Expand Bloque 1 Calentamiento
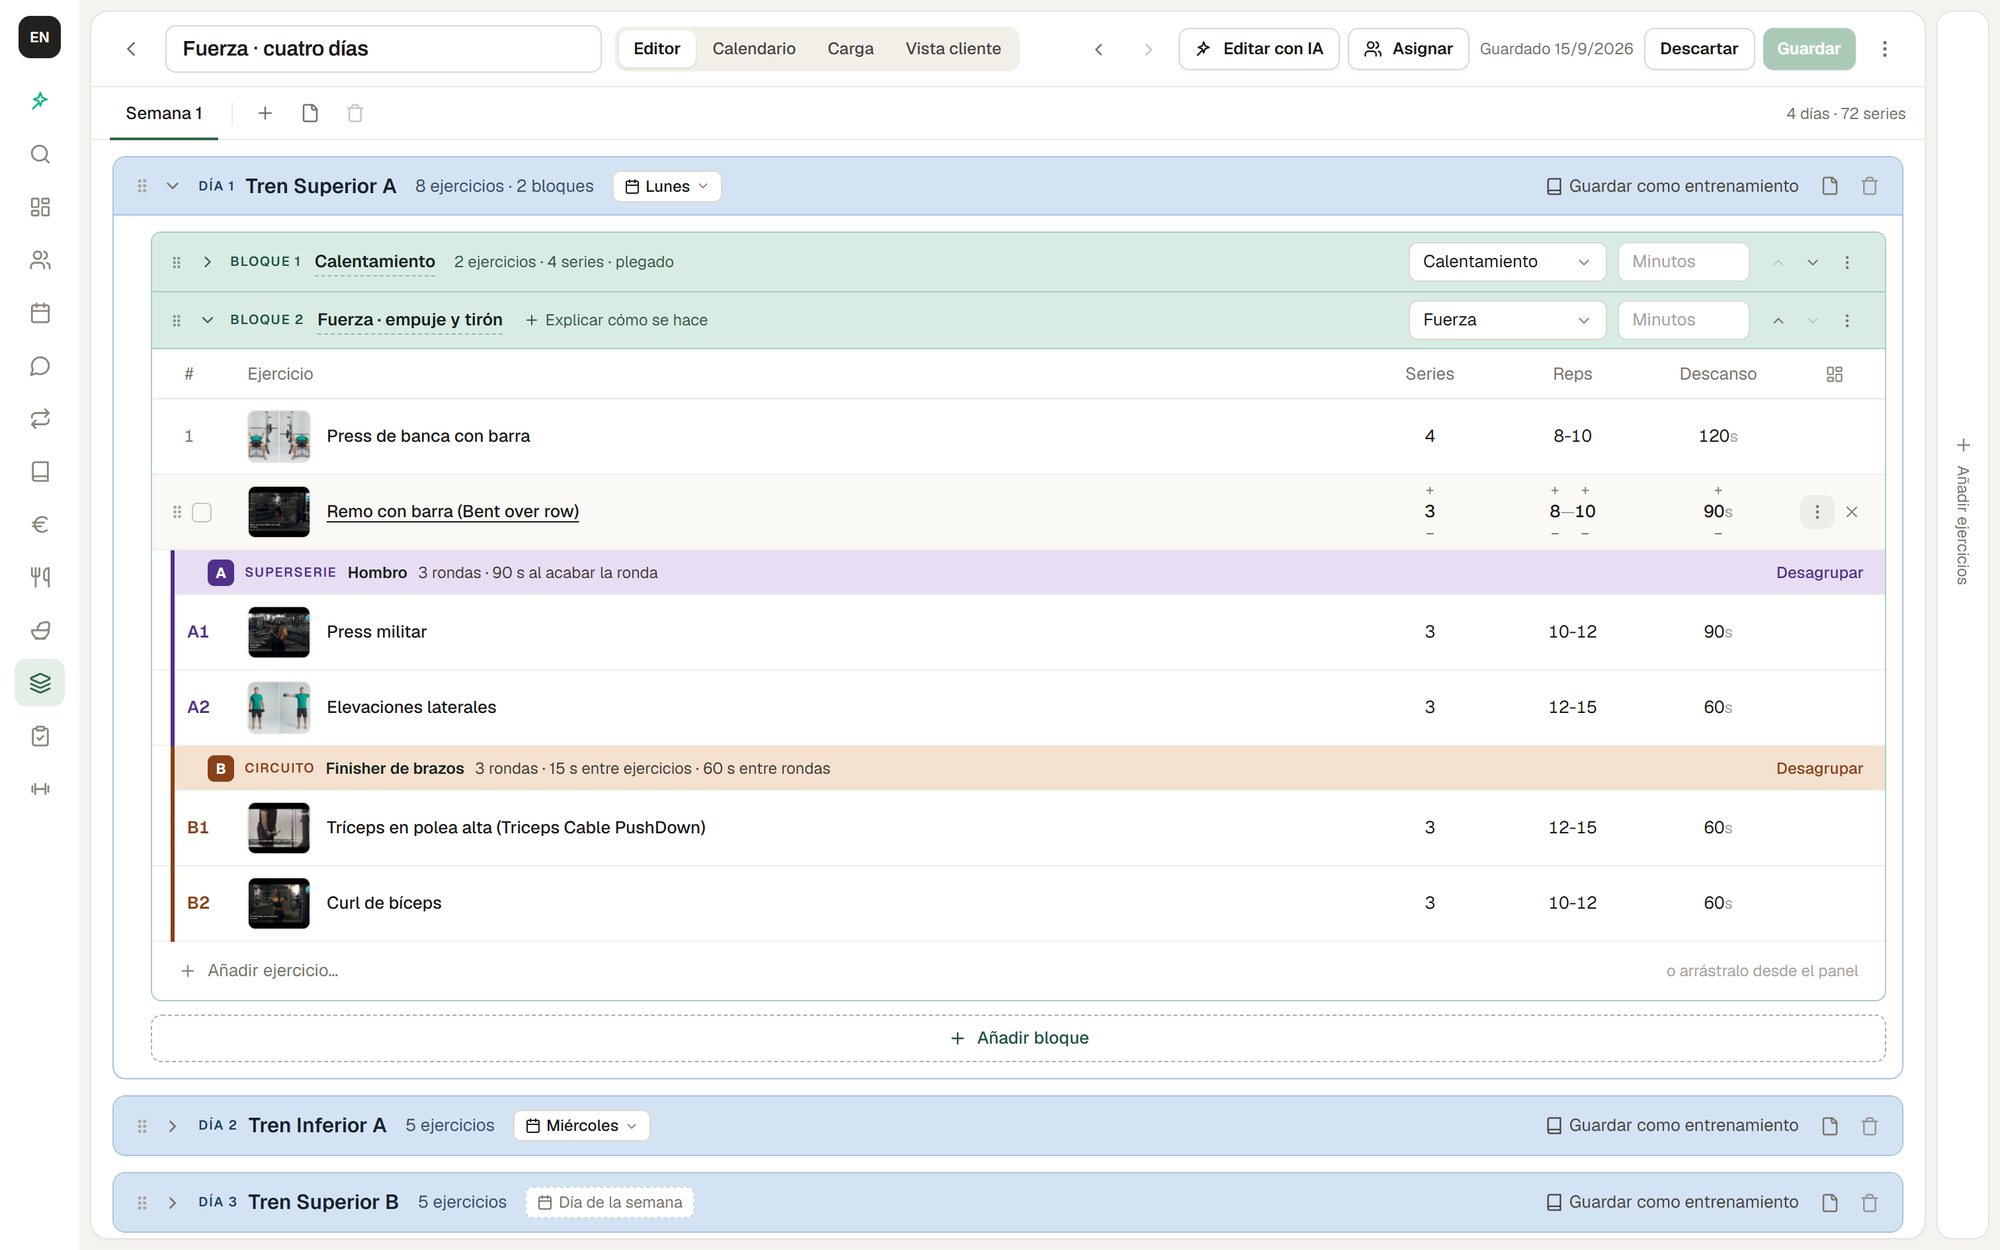Image resolution: width=2000 pixels, height=1250 pixels. [207, 262]
